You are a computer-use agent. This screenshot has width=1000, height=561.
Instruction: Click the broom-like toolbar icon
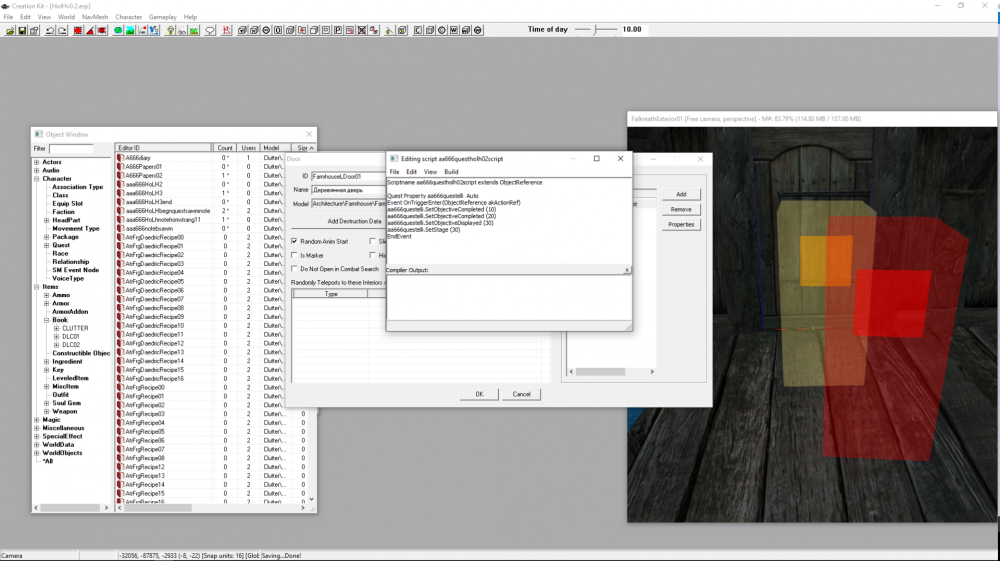coord(389,30)
